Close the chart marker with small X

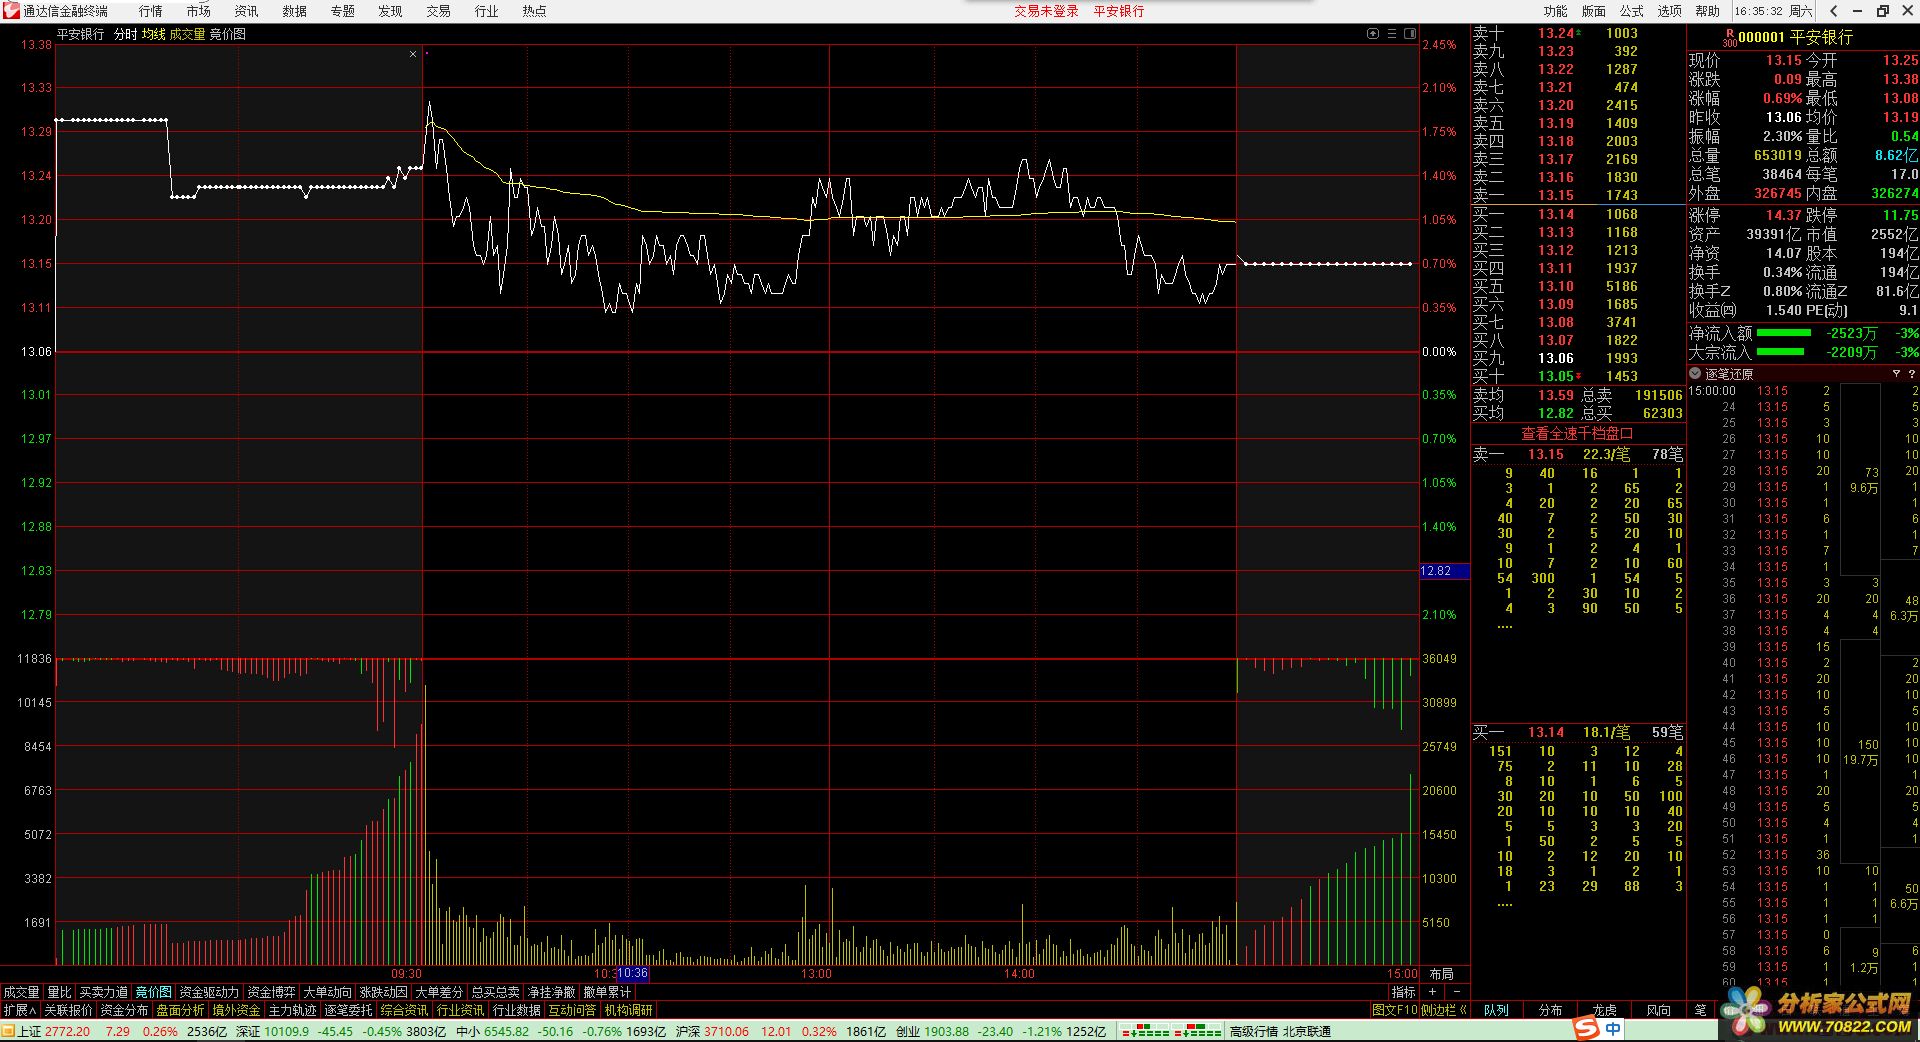[x=413, y=54]
